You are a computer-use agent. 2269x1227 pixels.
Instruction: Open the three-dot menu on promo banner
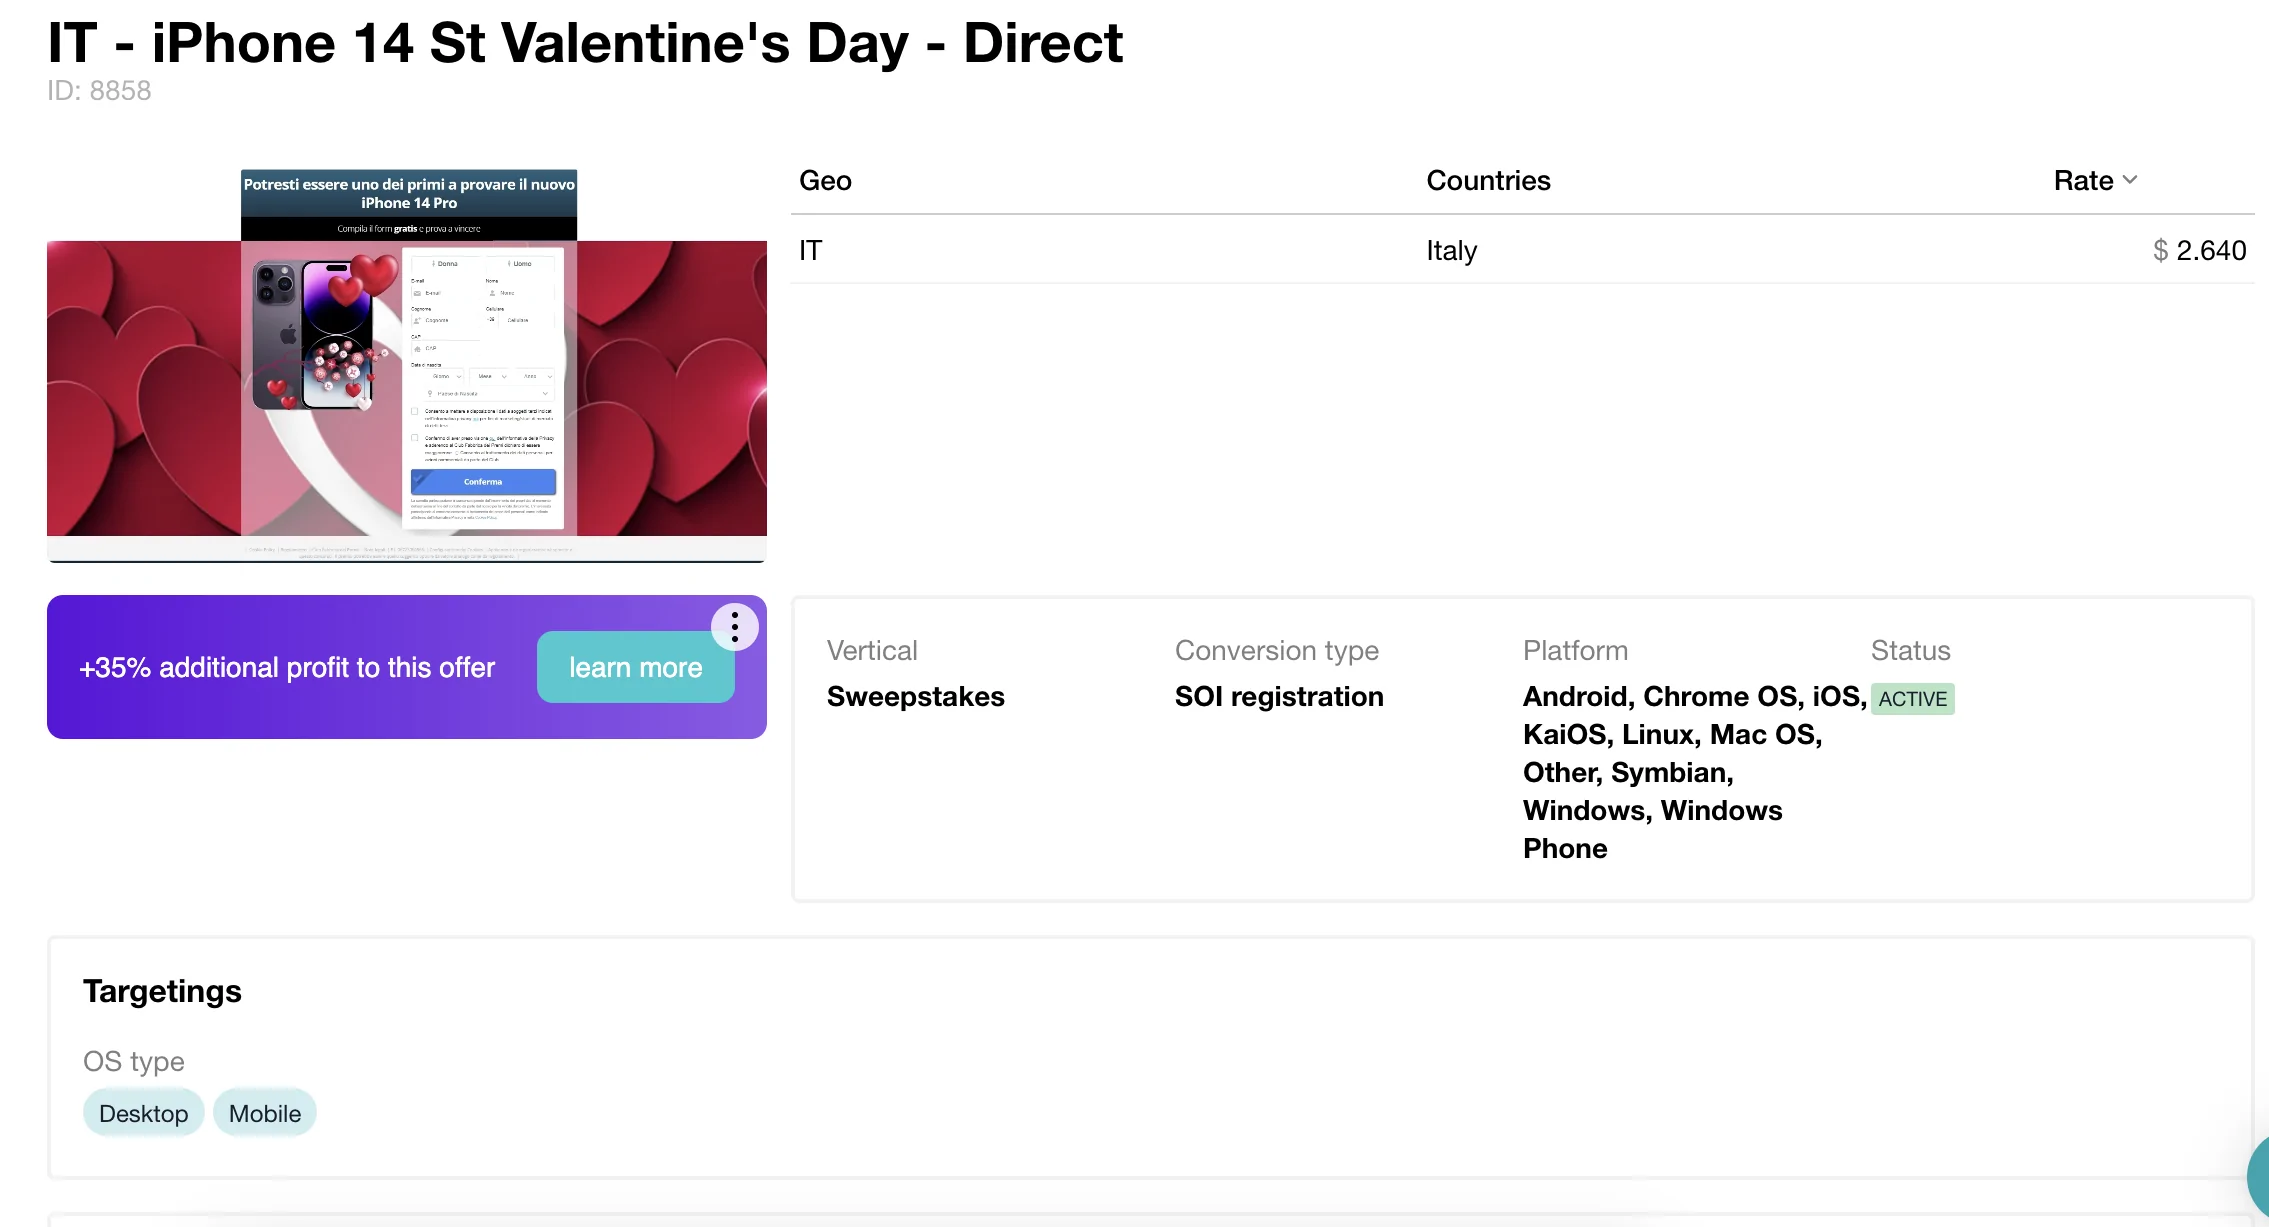tap(734, 627)
